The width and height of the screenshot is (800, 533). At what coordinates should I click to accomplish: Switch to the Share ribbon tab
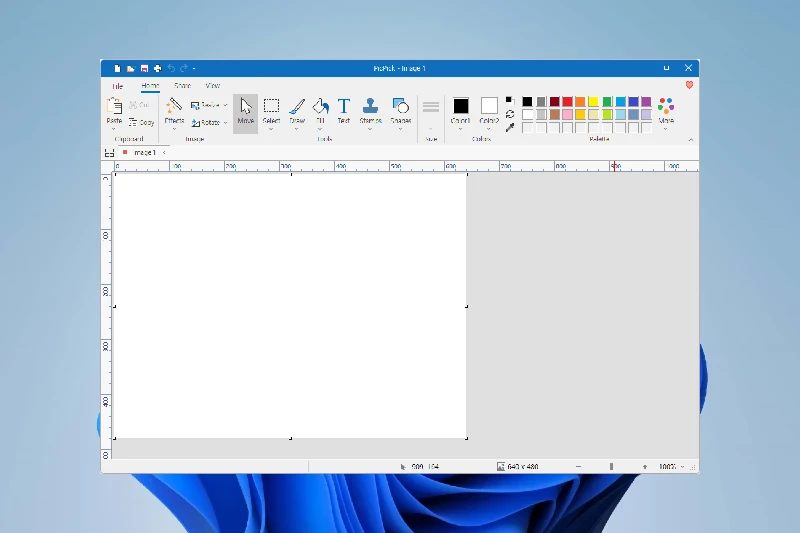182,86
